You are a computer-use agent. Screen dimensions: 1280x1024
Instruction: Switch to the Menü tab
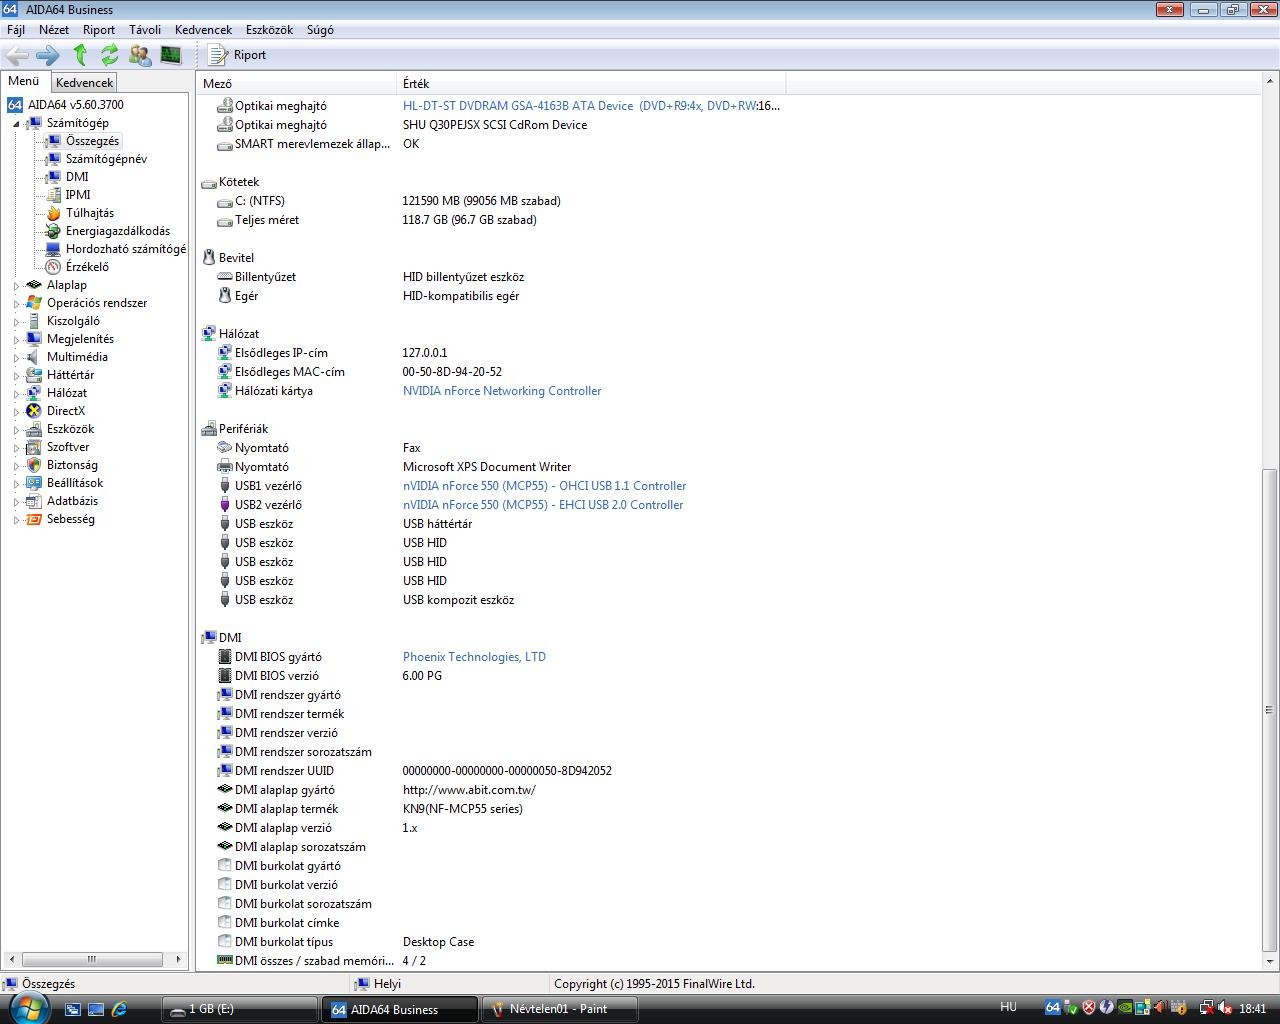(24, 81)
